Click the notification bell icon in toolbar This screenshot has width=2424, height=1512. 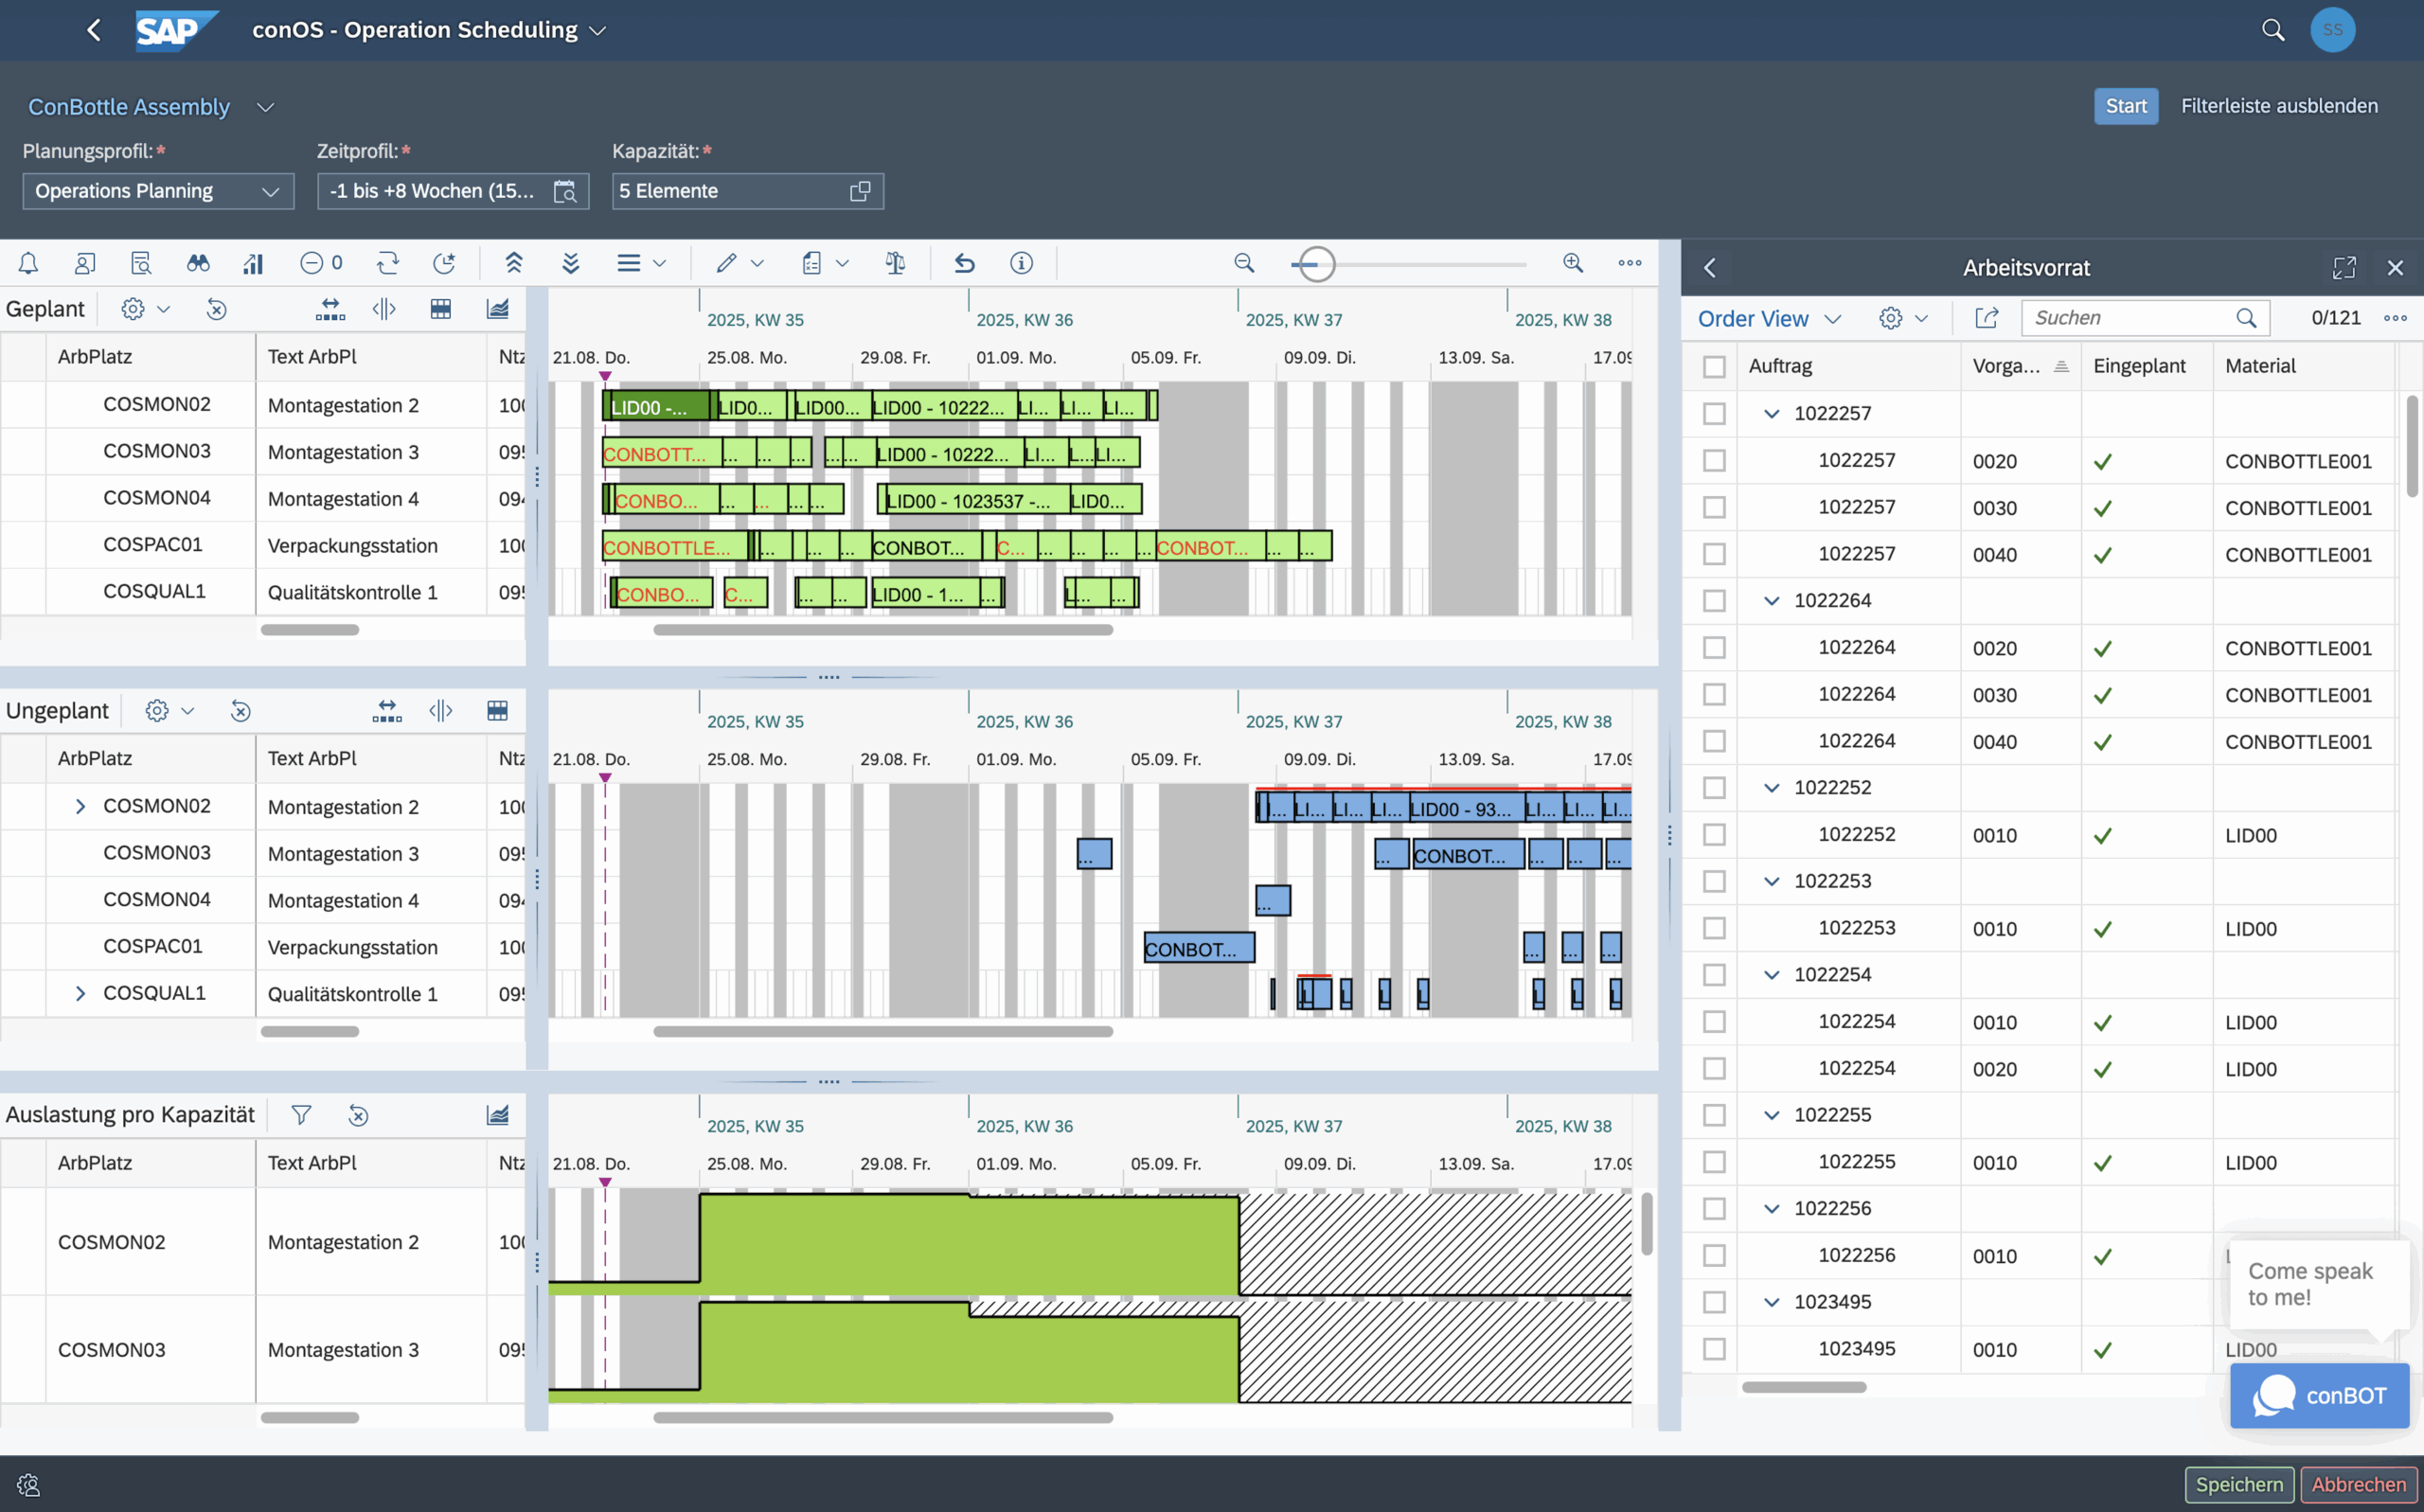(28, 263)
